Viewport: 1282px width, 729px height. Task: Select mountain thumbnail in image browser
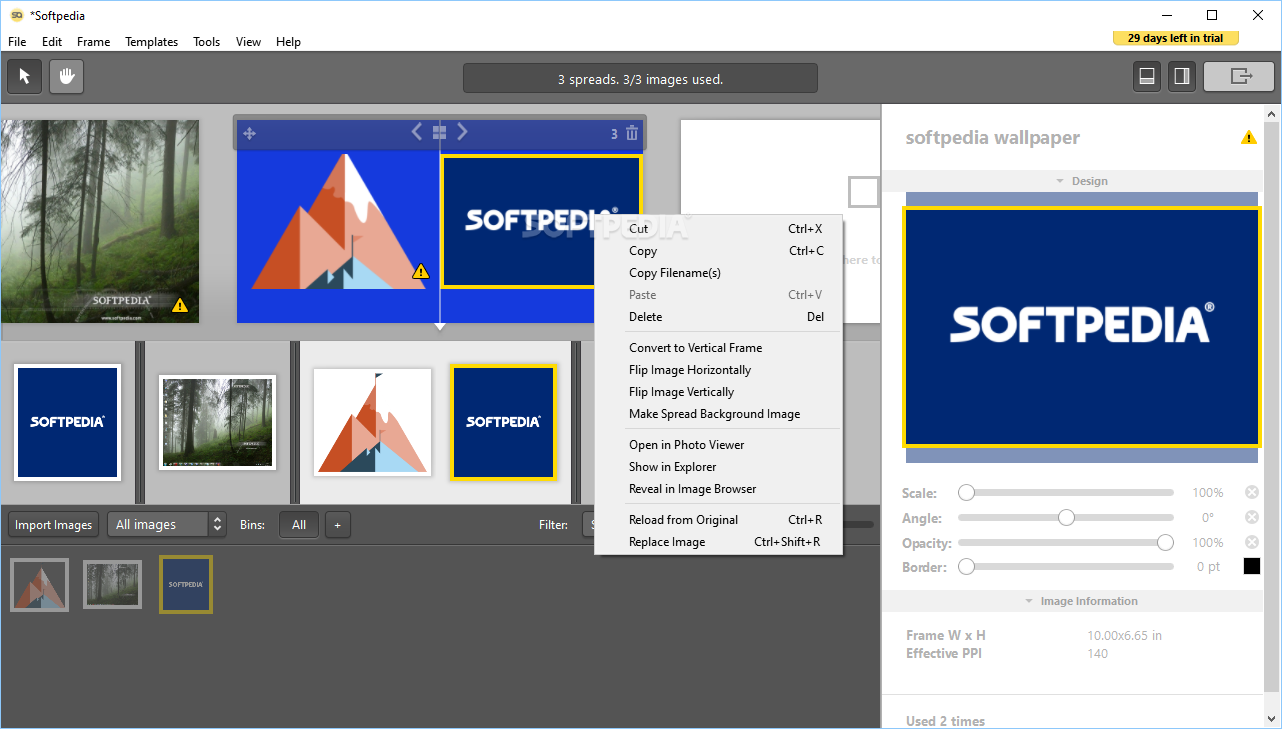click(40, 585)
